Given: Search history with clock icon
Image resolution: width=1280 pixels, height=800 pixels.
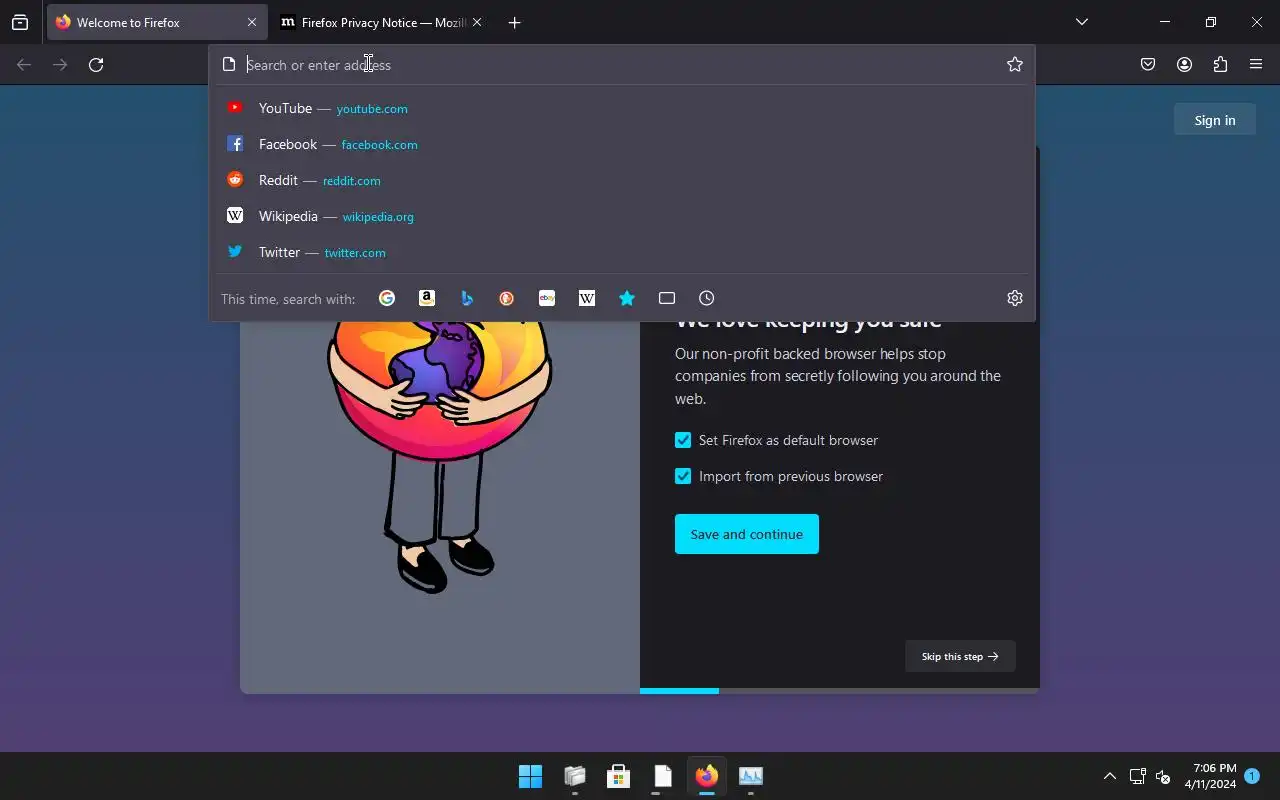Looking at the screenshot, I should coord(707,298).
